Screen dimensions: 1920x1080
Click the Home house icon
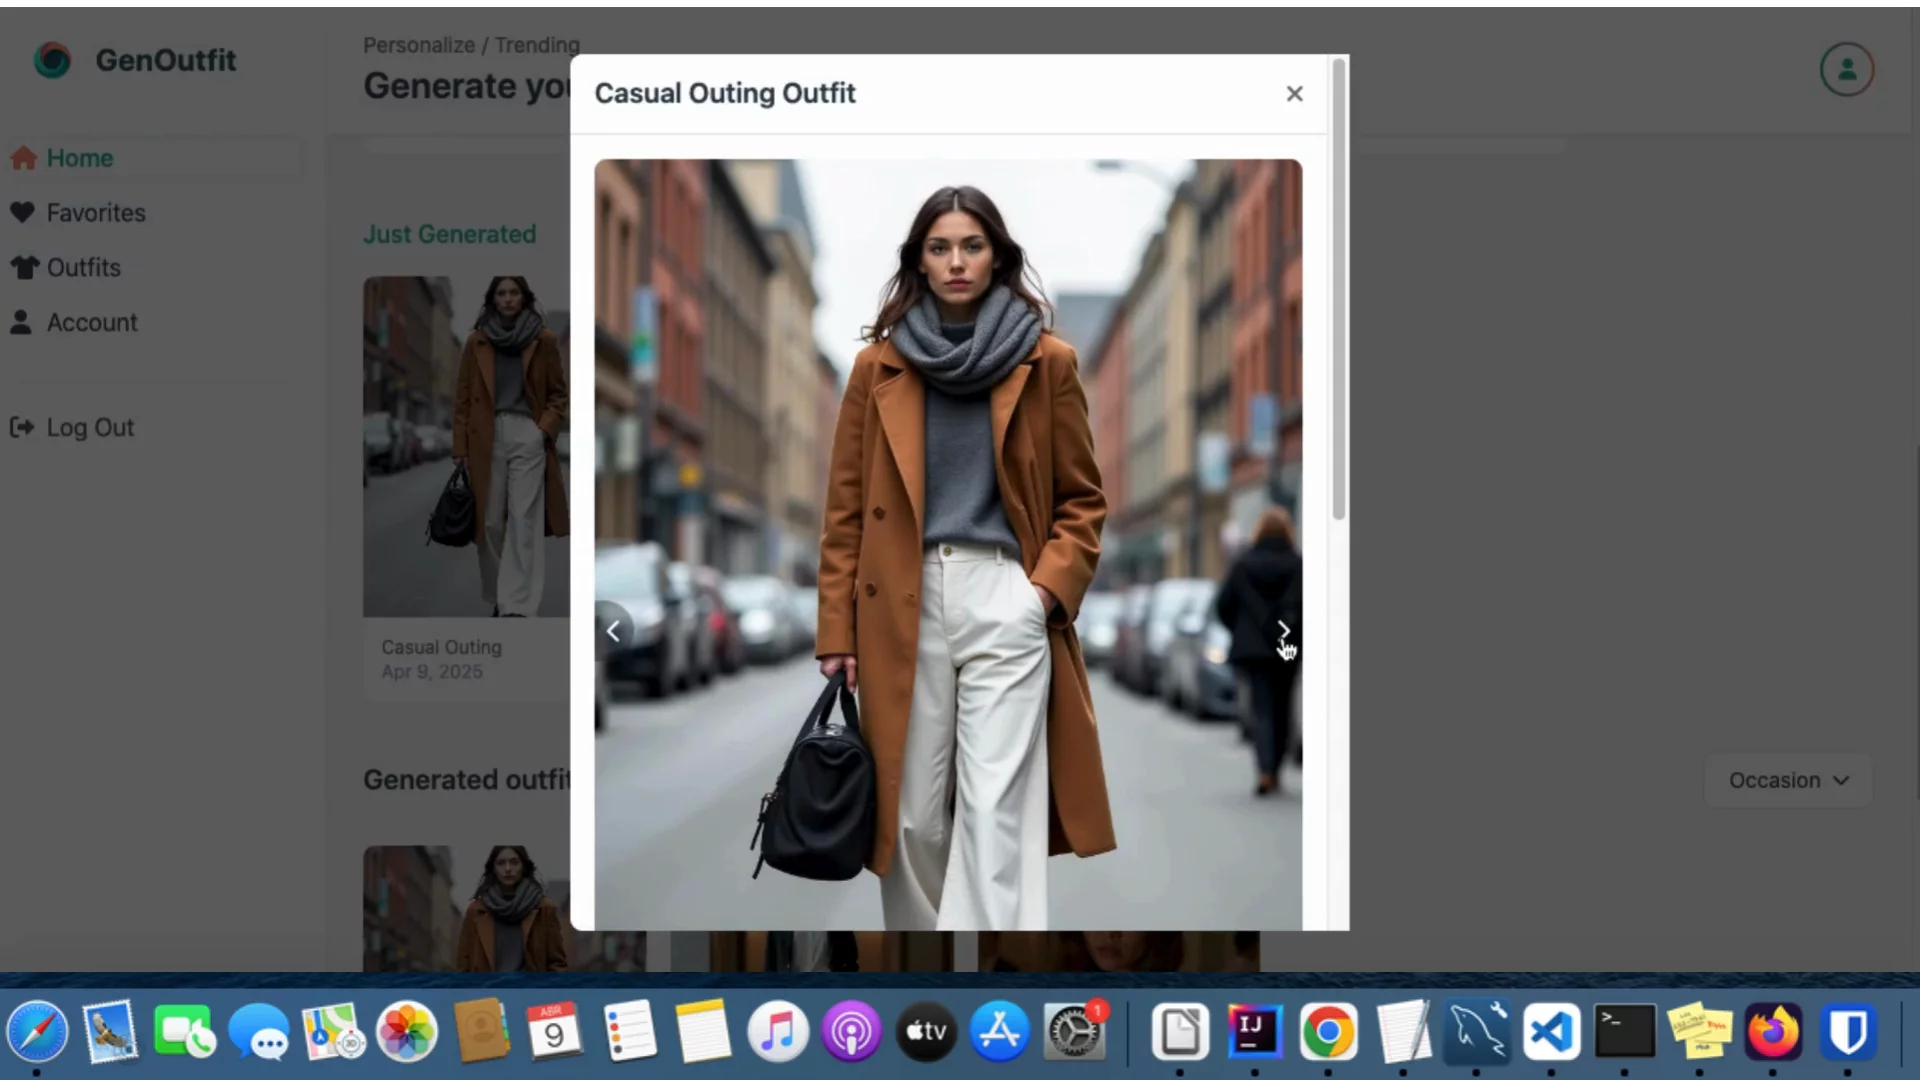[x=24, y=158]
